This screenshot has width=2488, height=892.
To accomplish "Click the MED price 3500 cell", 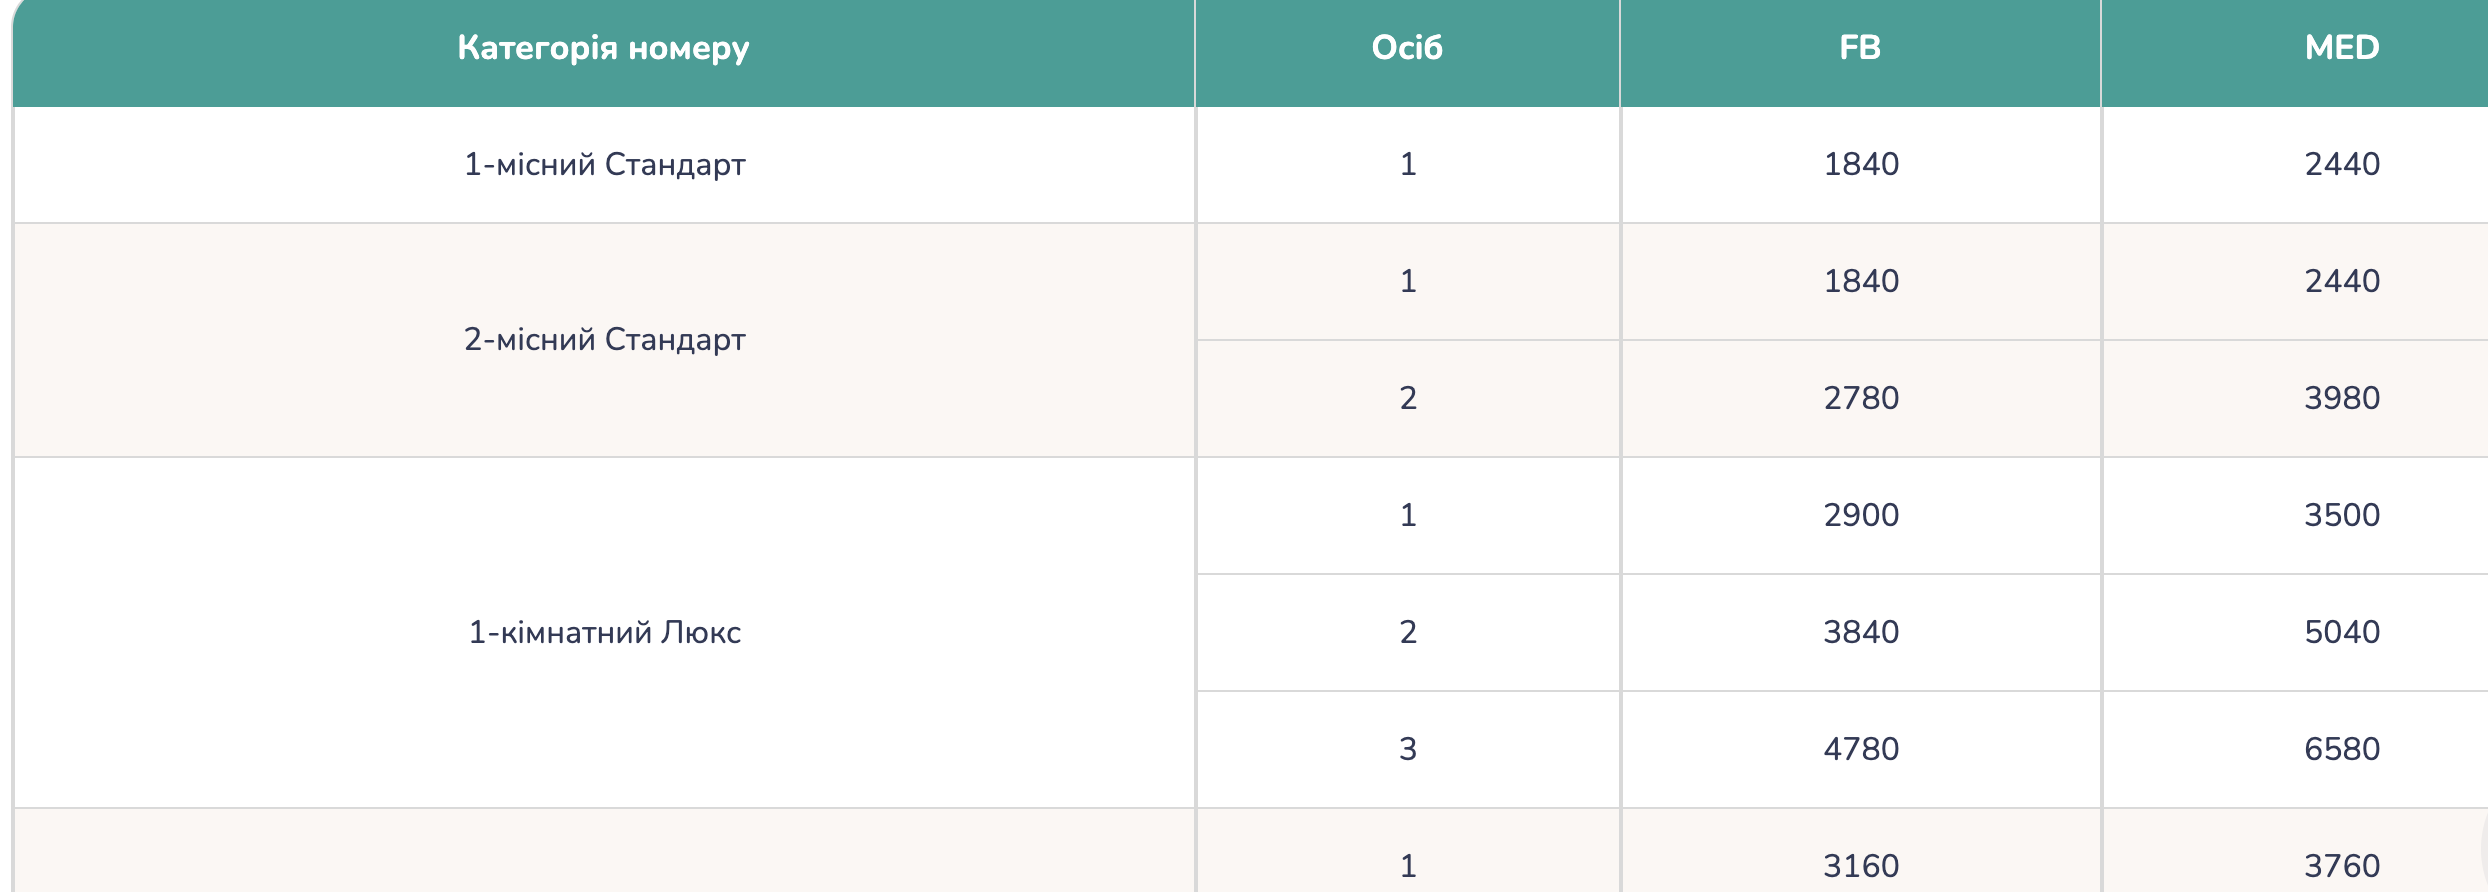I will pyautogui.click(x=2341, y=515).
